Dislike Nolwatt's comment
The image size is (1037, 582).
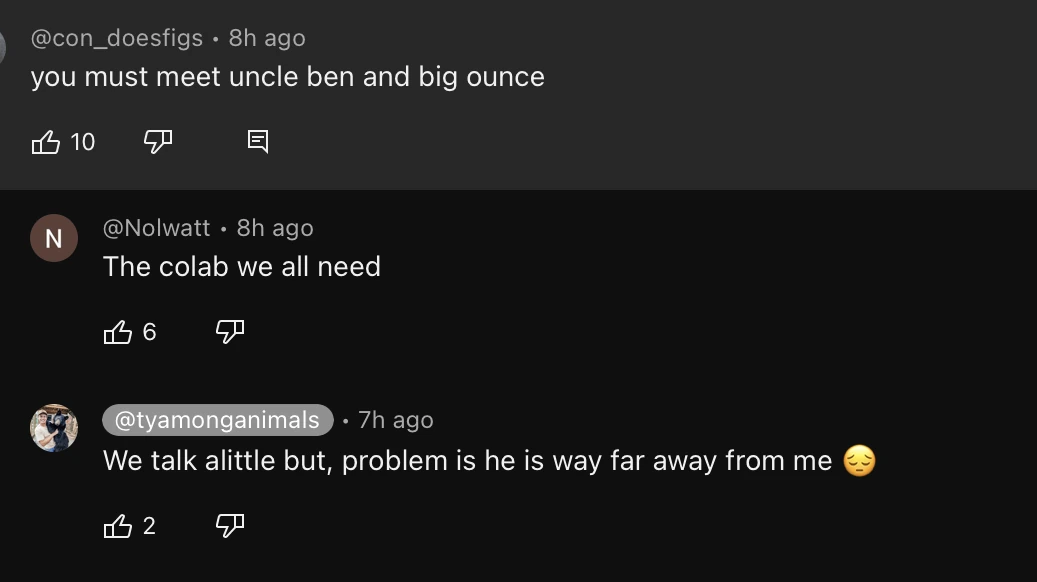tap(230, 332)
